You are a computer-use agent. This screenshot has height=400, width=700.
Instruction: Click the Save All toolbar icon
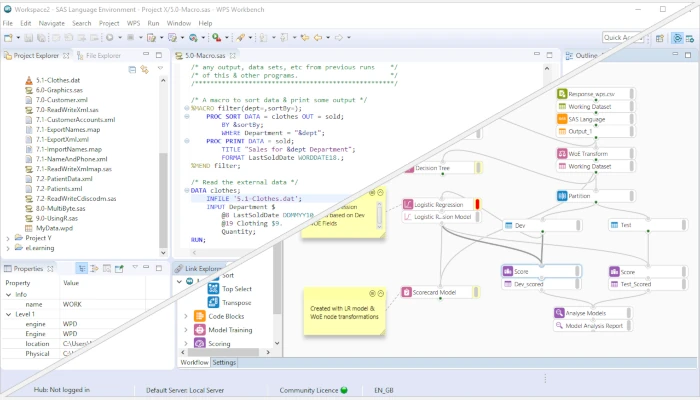[41, 38]
